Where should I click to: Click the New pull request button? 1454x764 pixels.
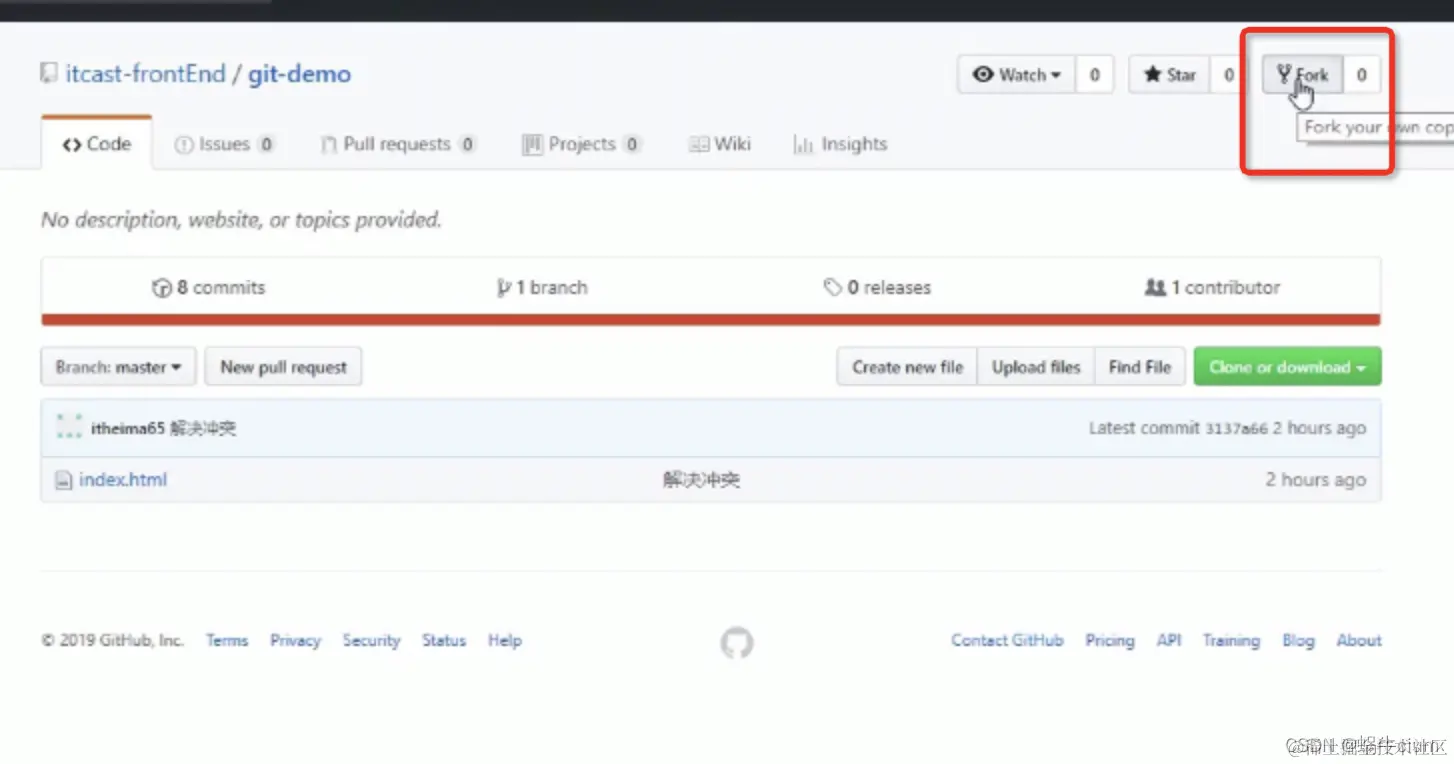[283, 367]
